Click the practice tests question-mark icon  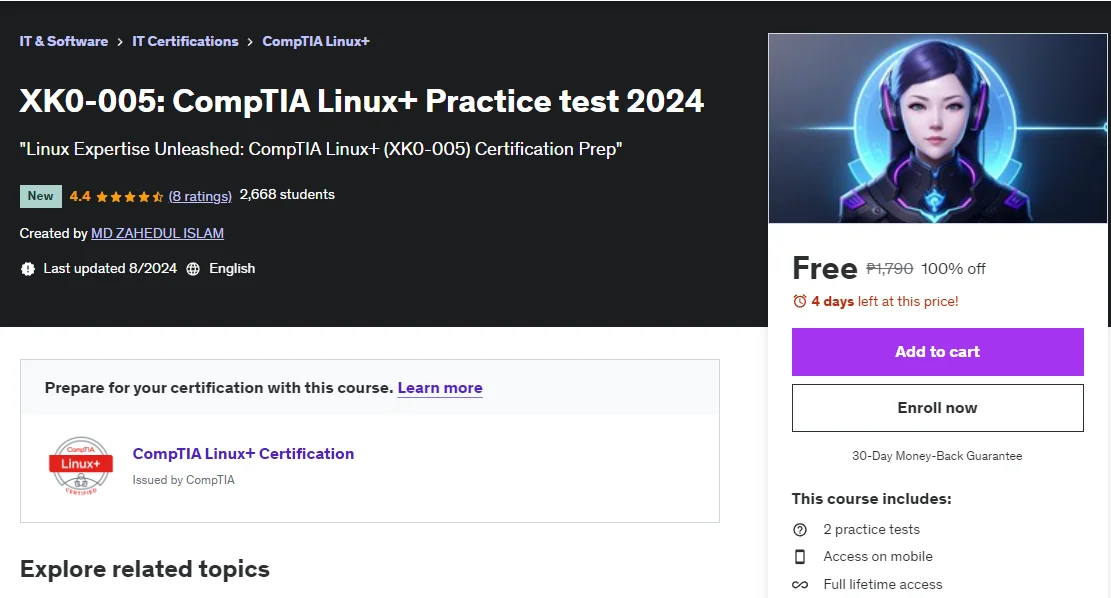coord(800,529)
